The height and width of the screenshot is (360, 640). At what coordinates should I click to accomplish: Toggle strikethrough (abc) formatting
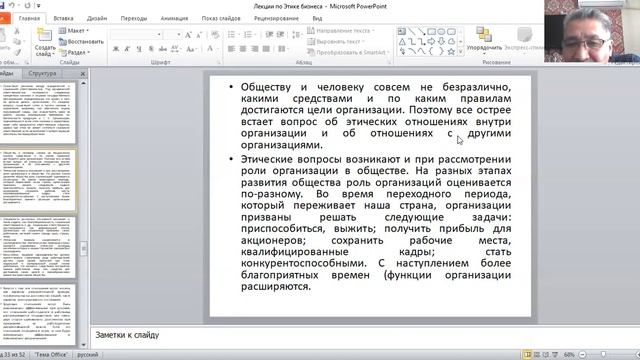163,49
